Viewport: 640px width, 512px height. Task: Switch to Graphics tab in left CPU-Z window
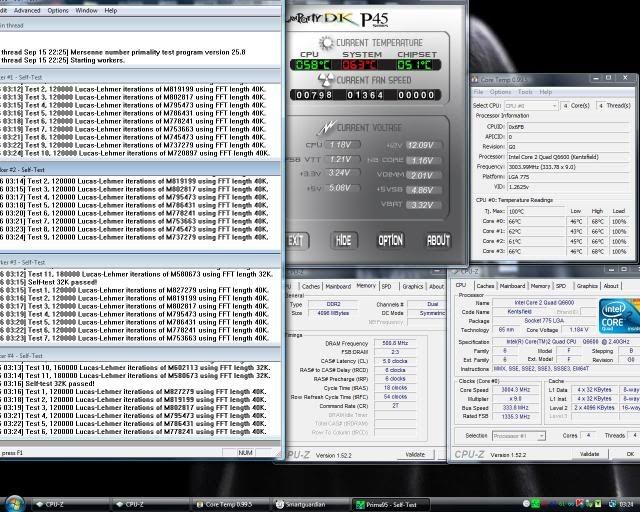(413, 287)
